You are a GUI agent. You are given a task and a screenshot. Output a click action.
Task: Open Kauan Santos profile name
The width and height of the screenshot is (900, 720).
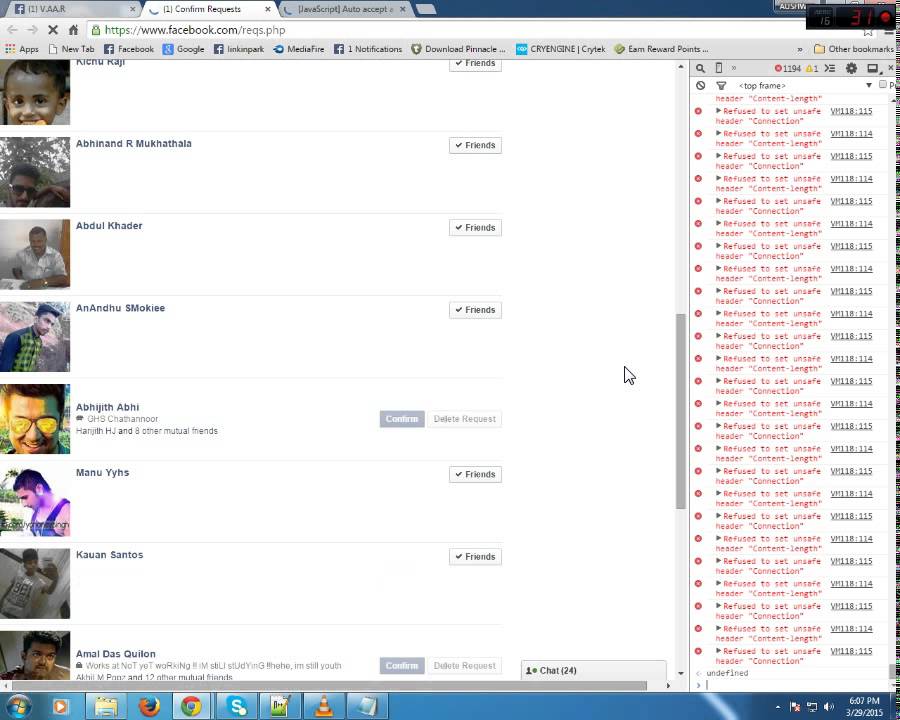tap(110, 555)
